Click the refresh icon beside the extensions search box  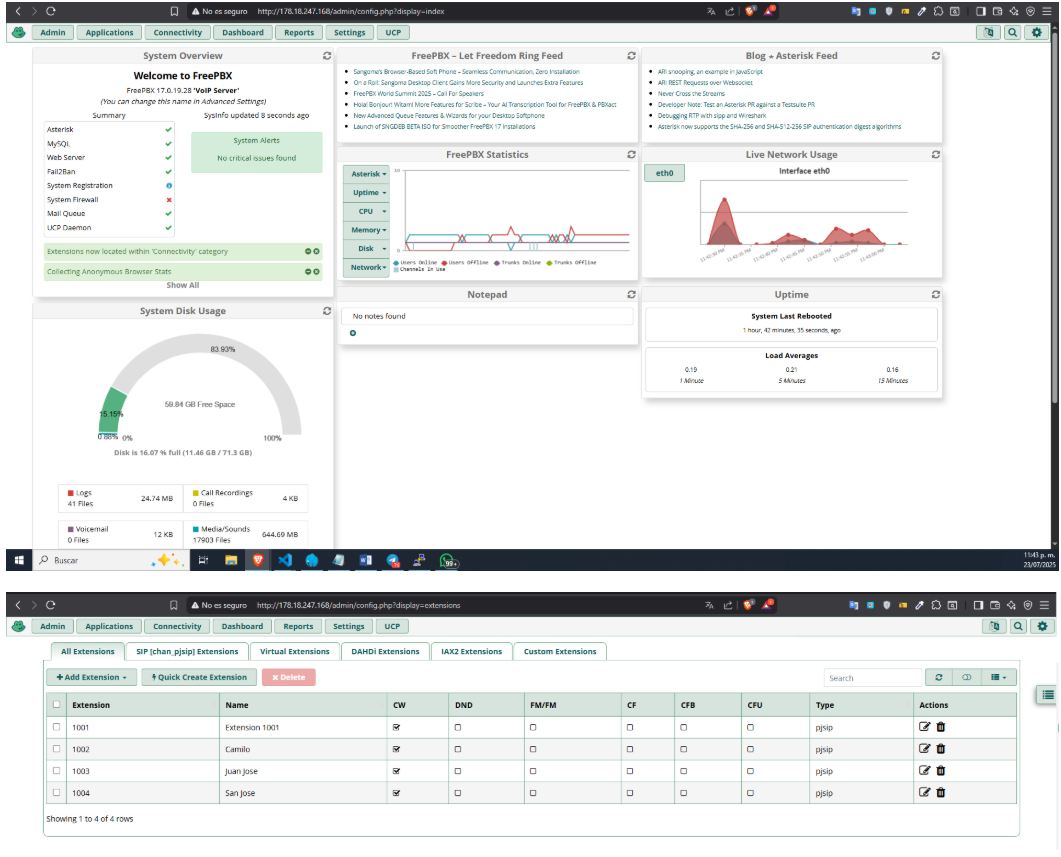click(938, 678)
